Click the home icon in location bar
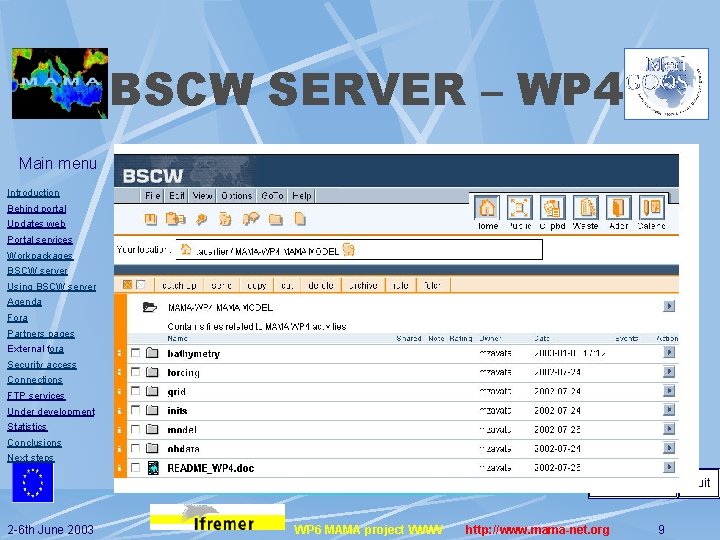Screen dimensions: 720x540 tap(186, 250)
